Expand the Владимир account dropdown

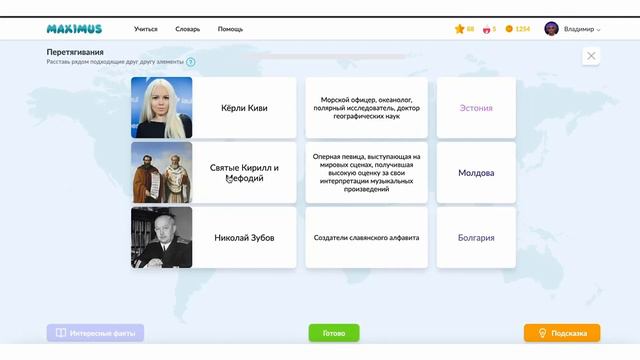pos(582,29)
